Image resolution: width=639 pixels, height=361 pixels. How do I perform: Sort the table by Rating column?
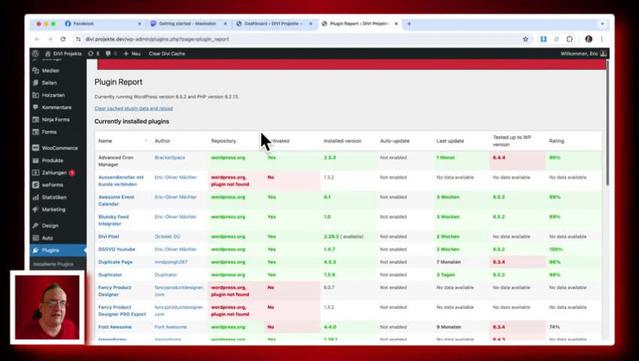(x=556, y=141)
